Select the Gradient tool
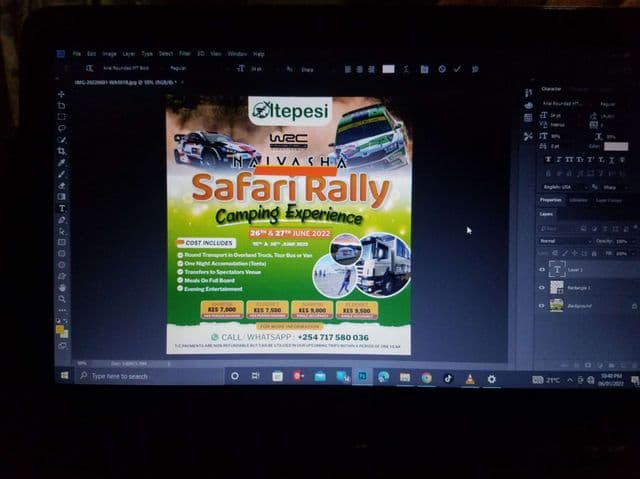Viewport: 640px width, 479px height. pyautogui.click(x=61, y=197)
